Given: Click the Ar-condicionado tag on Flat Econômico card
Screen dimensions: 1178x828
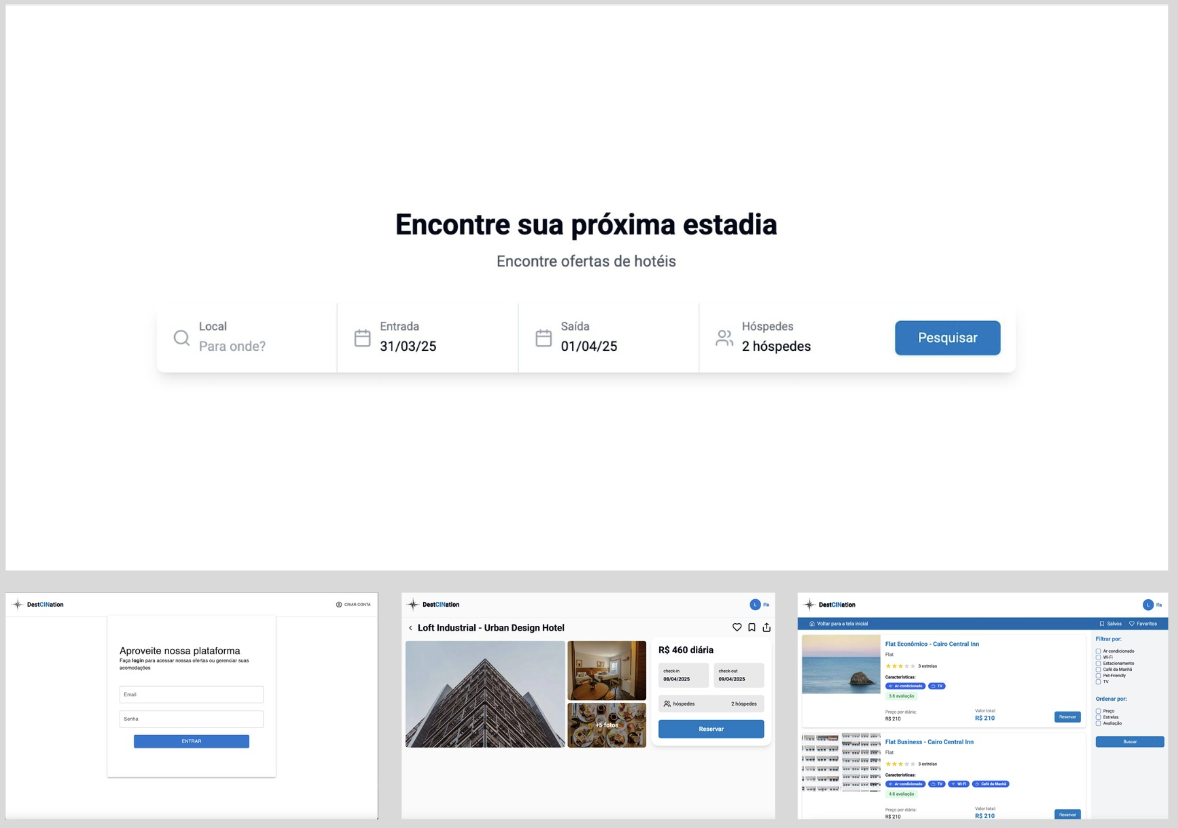Looking at the screenshot, I should click(905, 686).
